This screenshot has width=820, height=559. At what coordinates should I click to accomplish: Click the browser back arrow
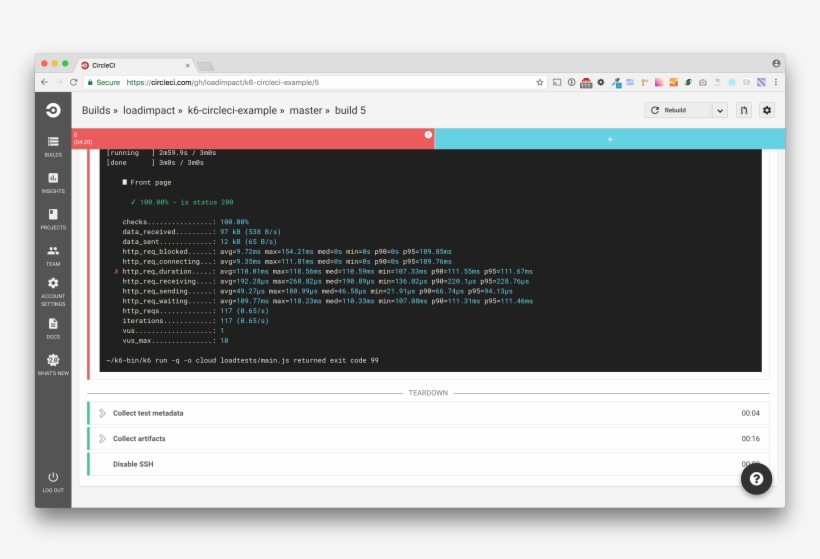click(x=44, y=82)
